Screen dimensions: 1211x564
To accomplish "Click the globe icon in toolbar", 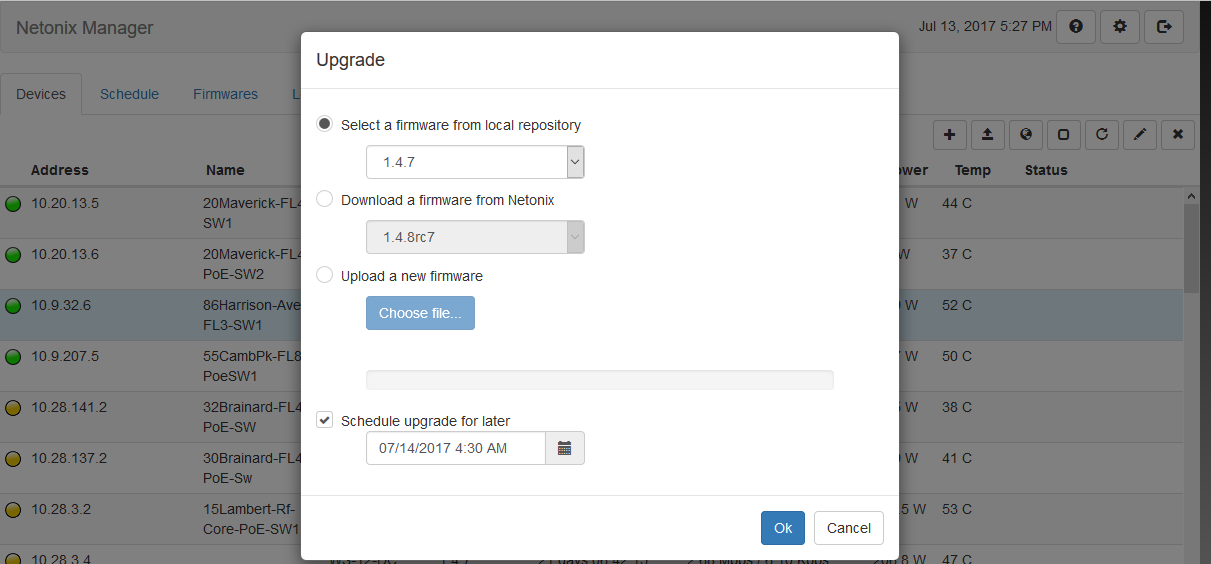I will coord(1025,134).
